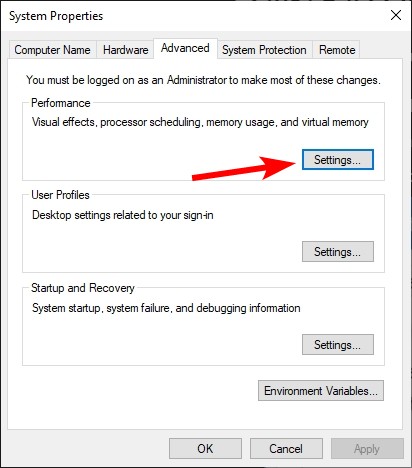Open the Hardware tab
412x468 pixels.
tap(125, 50)
